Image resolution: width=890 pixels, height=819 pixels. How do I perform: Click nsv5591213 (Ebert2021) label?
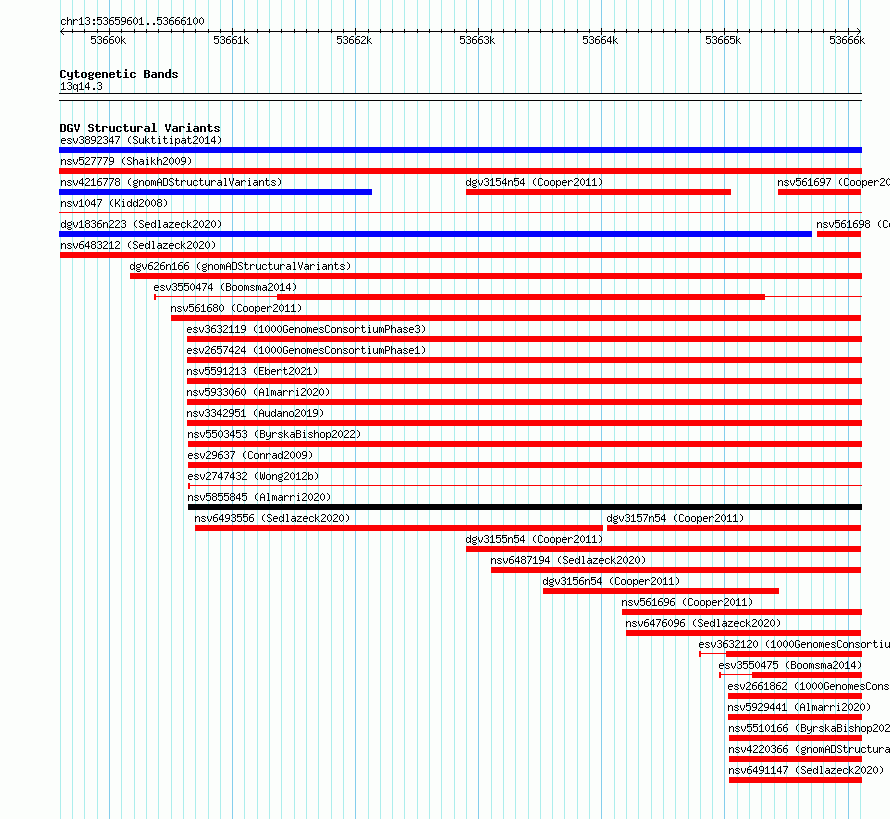[252, 371]
